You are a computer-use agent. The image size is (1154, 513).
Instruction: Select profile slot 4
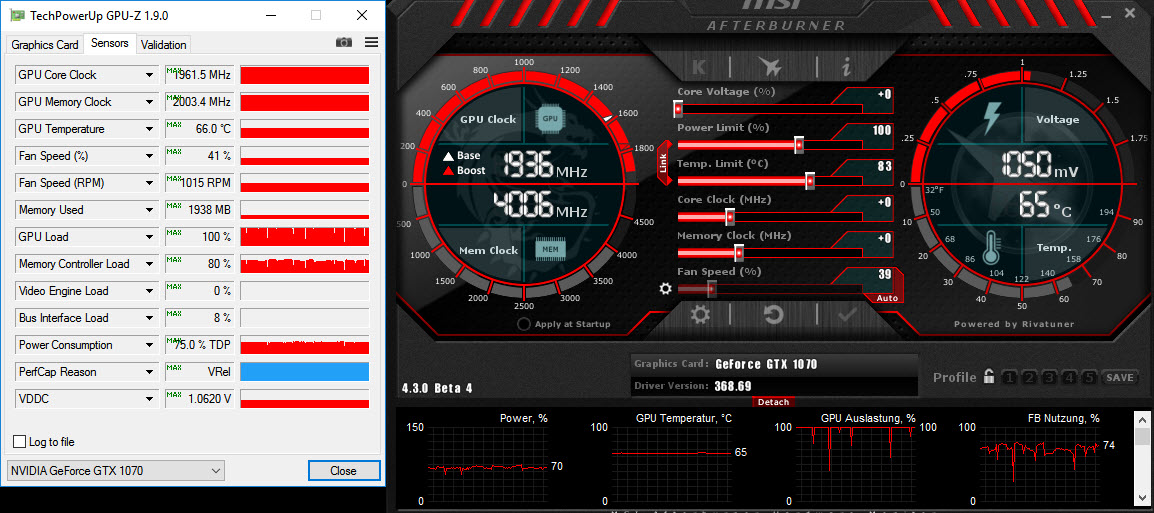click(x=1069, y=378)
